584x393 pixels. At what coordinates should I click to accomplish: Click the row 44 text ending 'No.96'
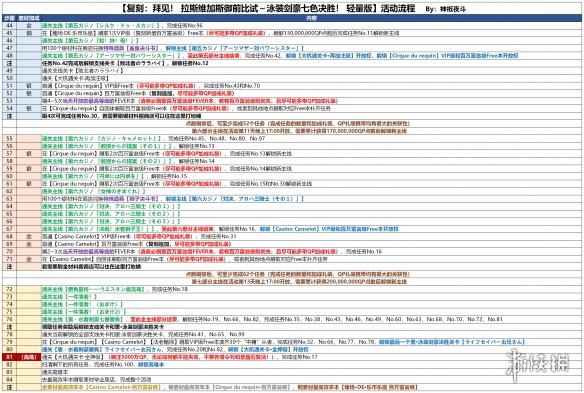click(x=122, y=26)
